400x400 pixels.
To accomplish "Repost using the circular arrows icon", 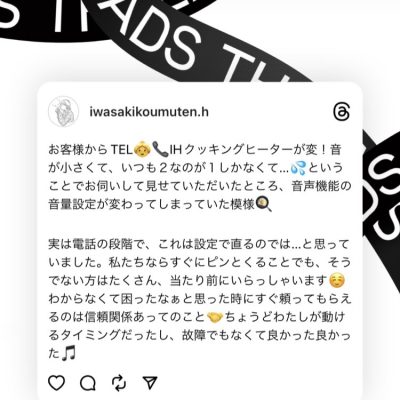I will click(119, 383).
